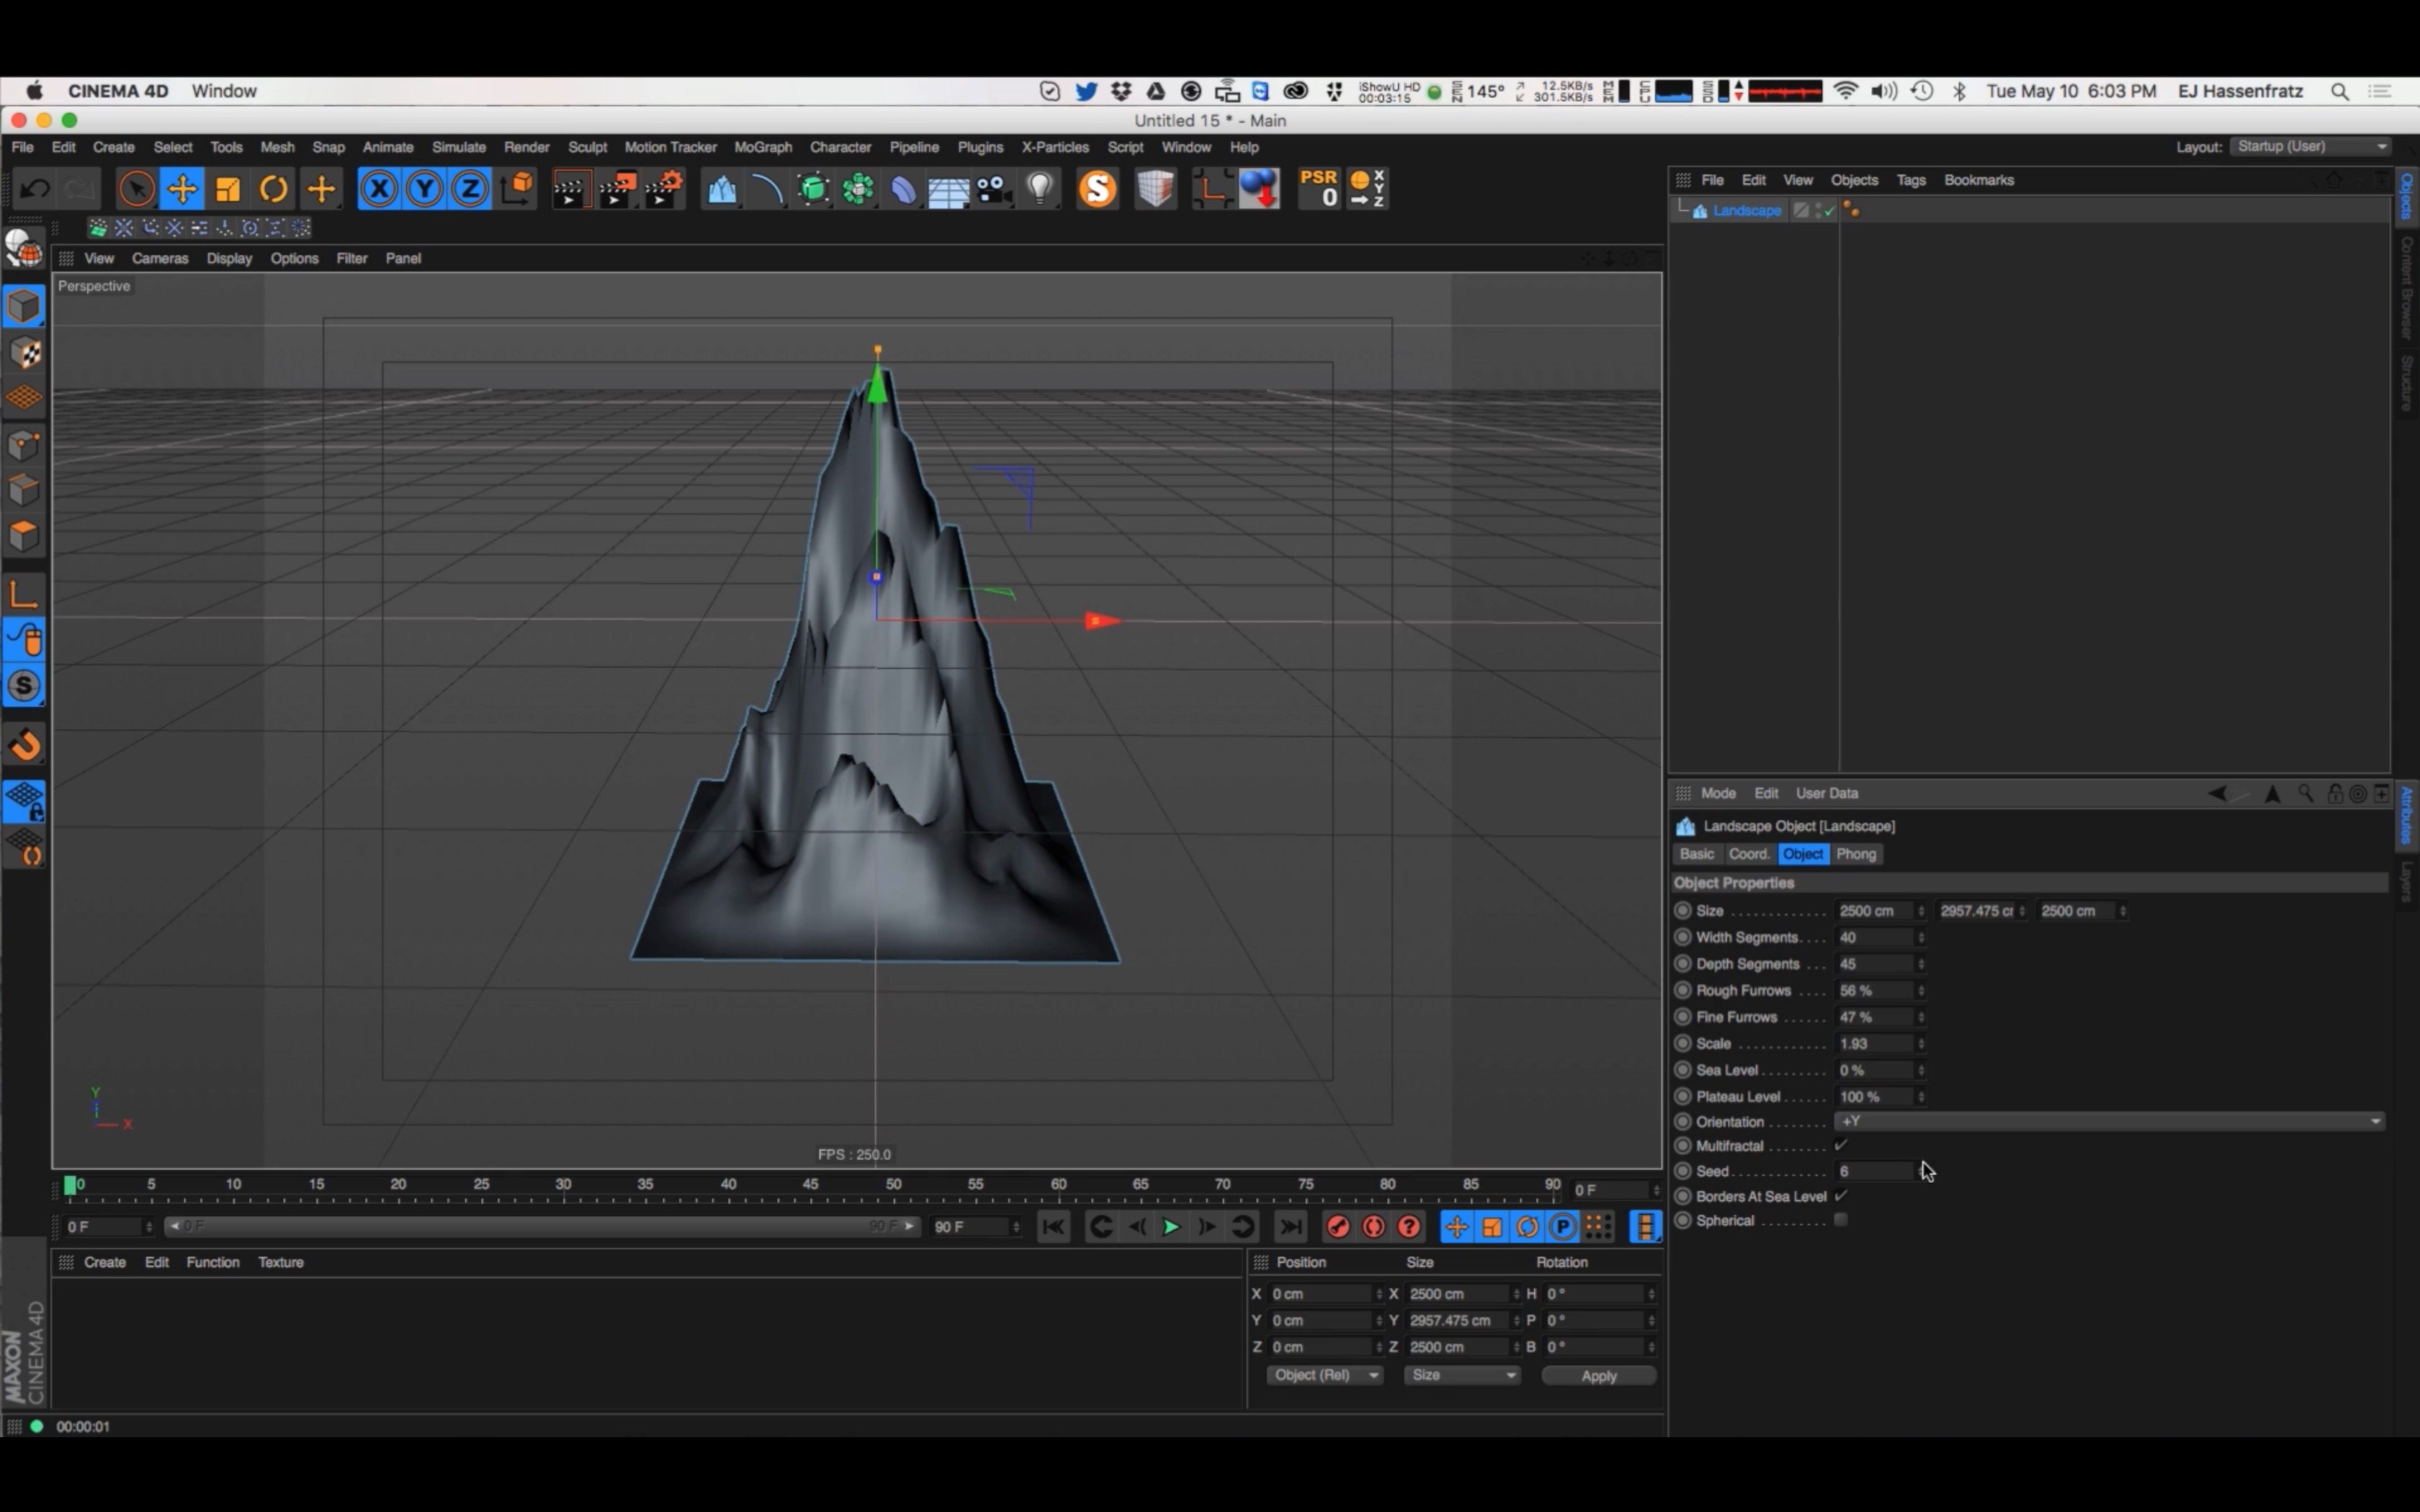Adjust Scale value stepper arrows
The image size is (2420, 1512).
[x=1921, y=1043]
